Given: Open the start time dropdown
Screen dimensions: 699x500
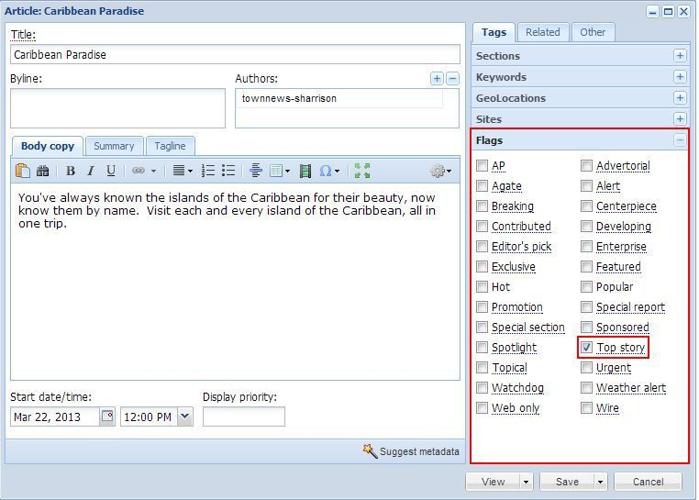Looking at the screenshot, I should coord(185,417).
